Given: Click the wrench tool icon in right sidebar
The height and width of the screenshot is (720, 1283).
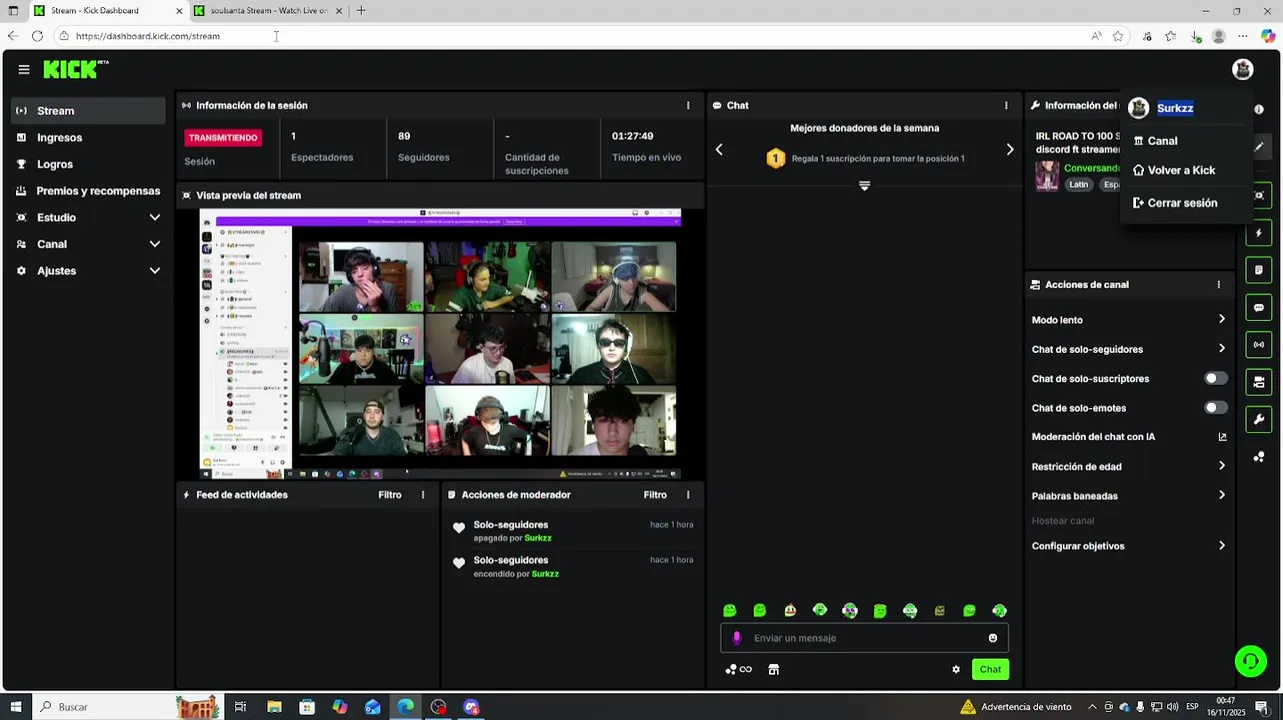Looking at the screenshot, I should pos(1259,420).
